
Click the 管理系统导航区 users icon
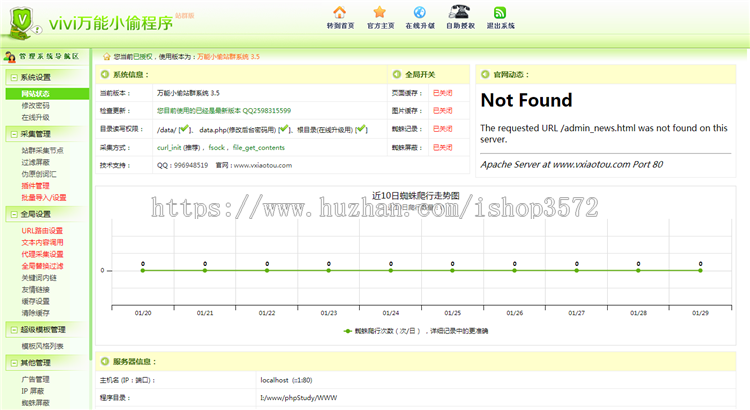click(9, 56)
